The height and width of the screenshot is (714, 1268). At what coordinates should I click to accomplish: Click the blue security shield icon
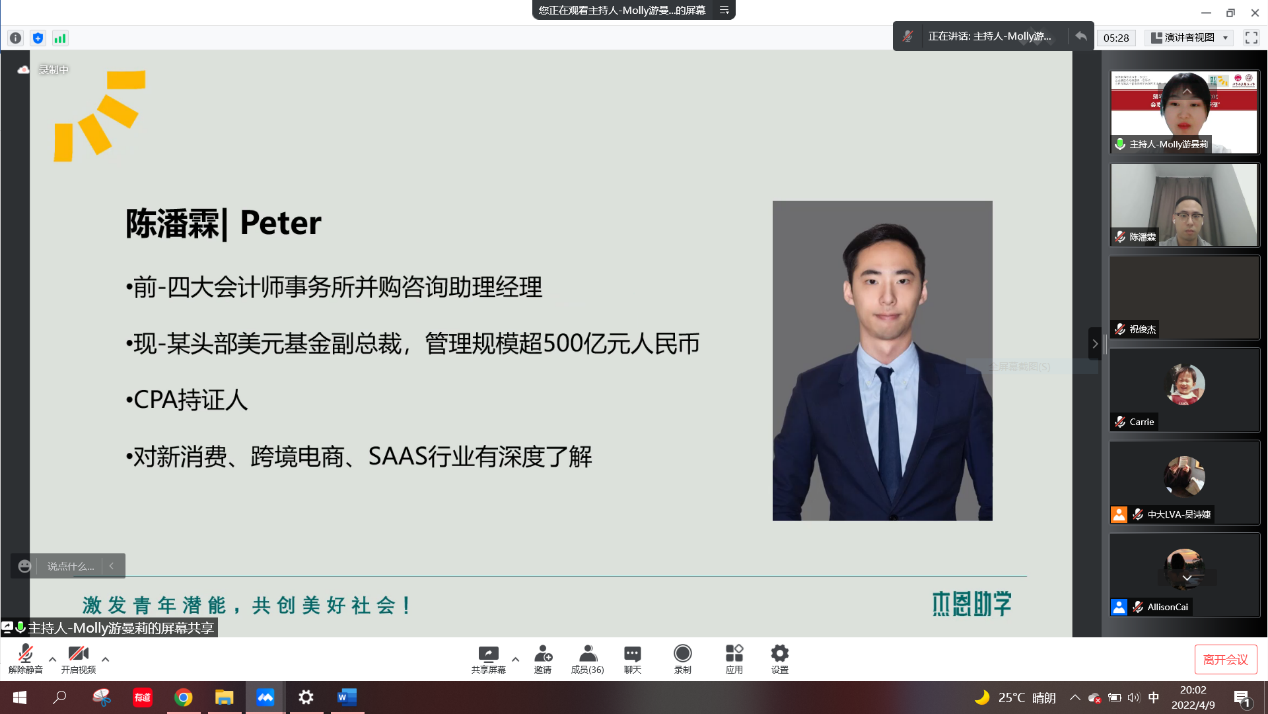(x=38, y=38)
